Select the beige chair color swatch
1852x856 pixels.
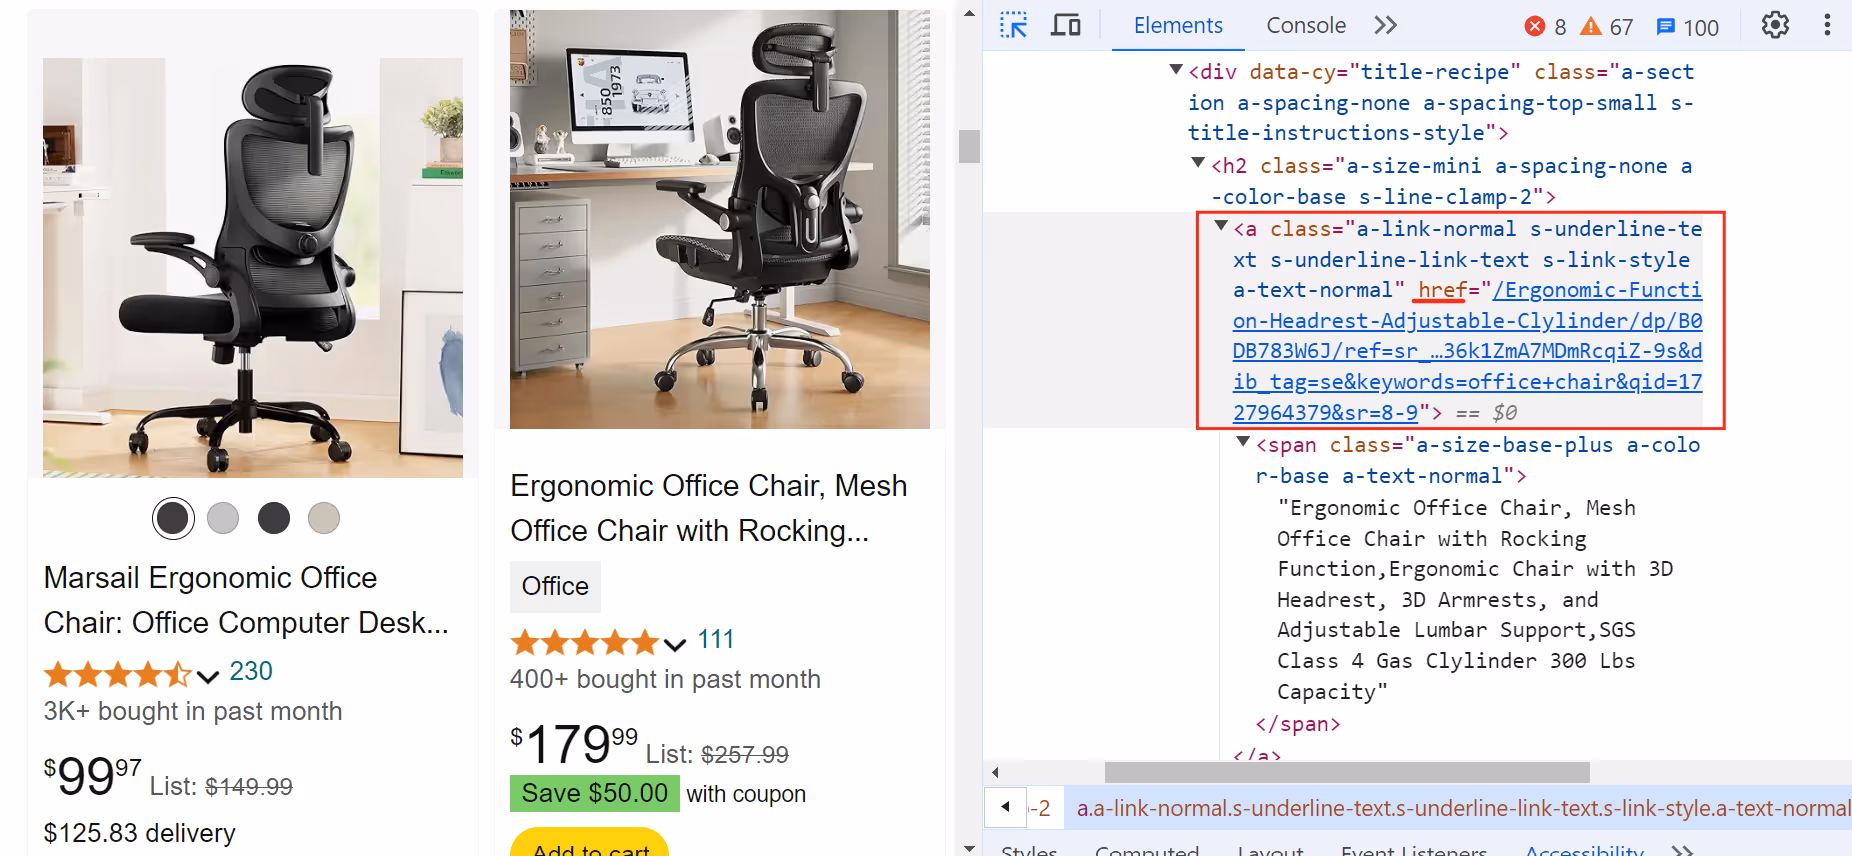pyautogui.click(x=324, y=518)
